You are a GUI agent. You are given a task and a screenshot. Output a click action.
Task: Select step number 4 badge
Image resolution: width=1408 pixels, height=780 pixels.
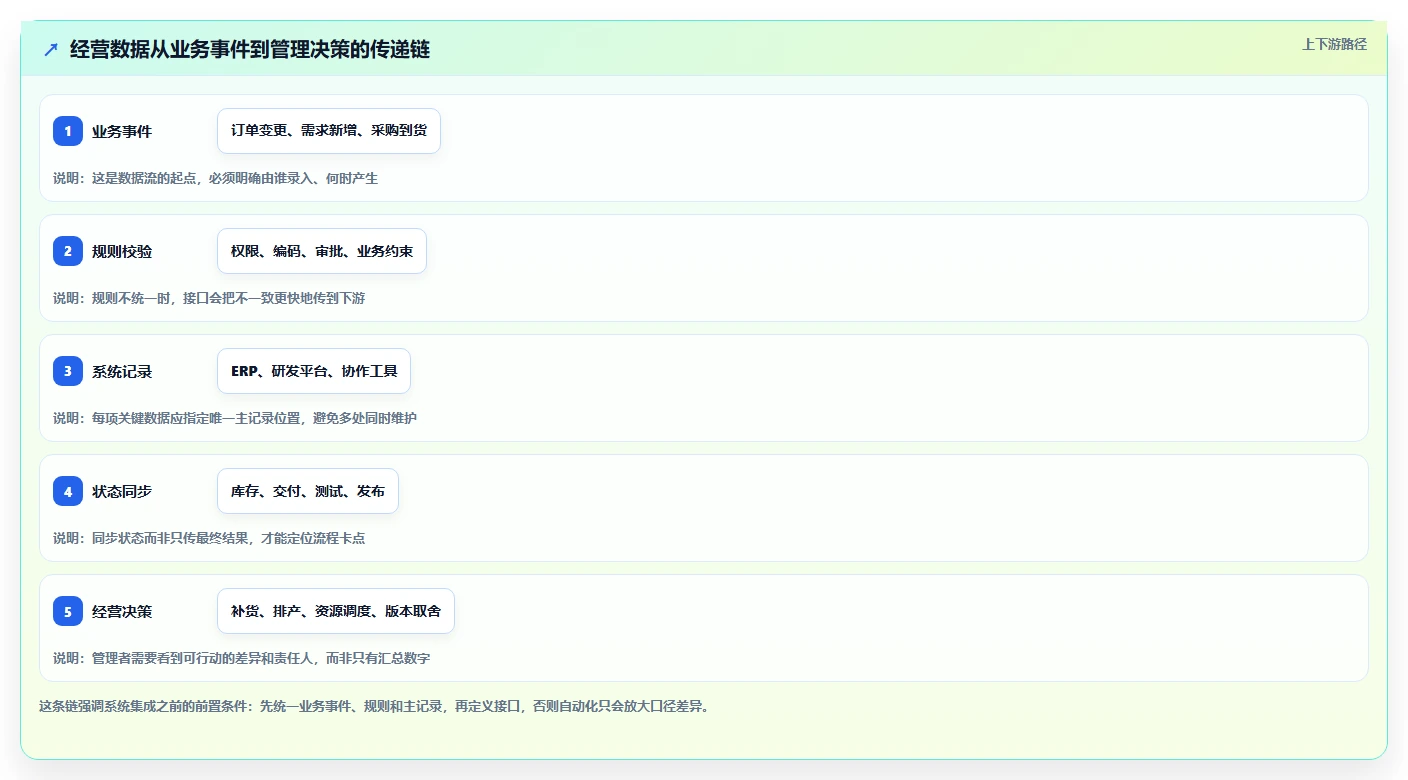(x=68, y=491)
